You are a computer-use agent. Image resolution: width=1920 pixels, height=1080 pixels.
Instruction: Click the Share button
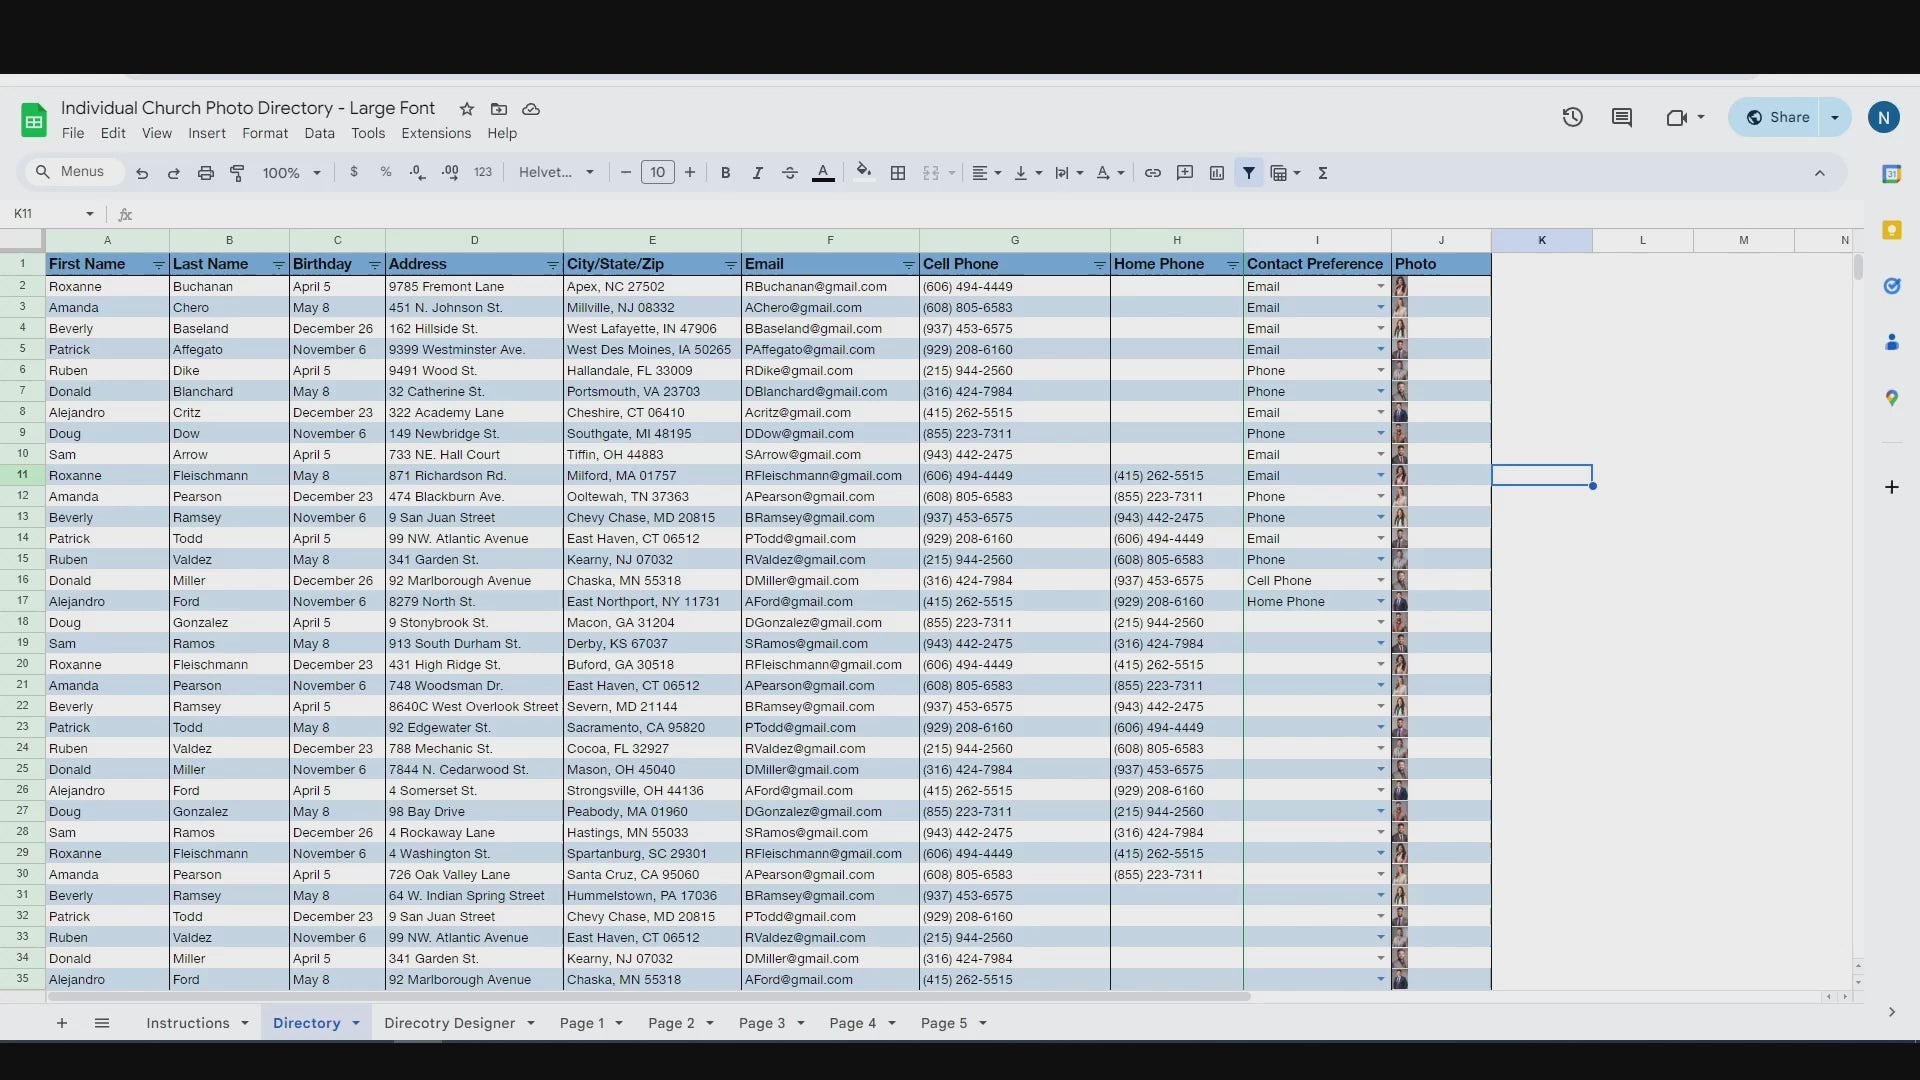[x=1778, y=118]
